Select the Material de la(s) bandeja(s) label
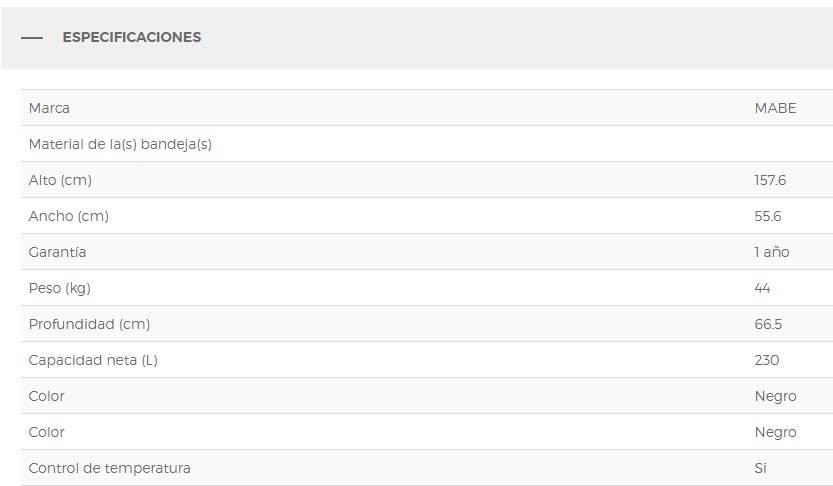 120,144
